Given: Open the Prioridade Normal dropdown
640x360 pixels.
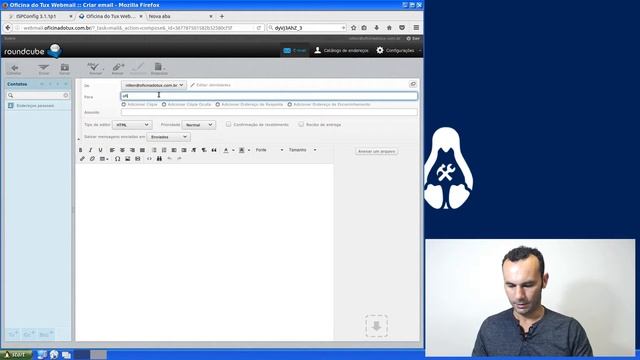Looking at the screenshot, I should click(x=199, y=124).
